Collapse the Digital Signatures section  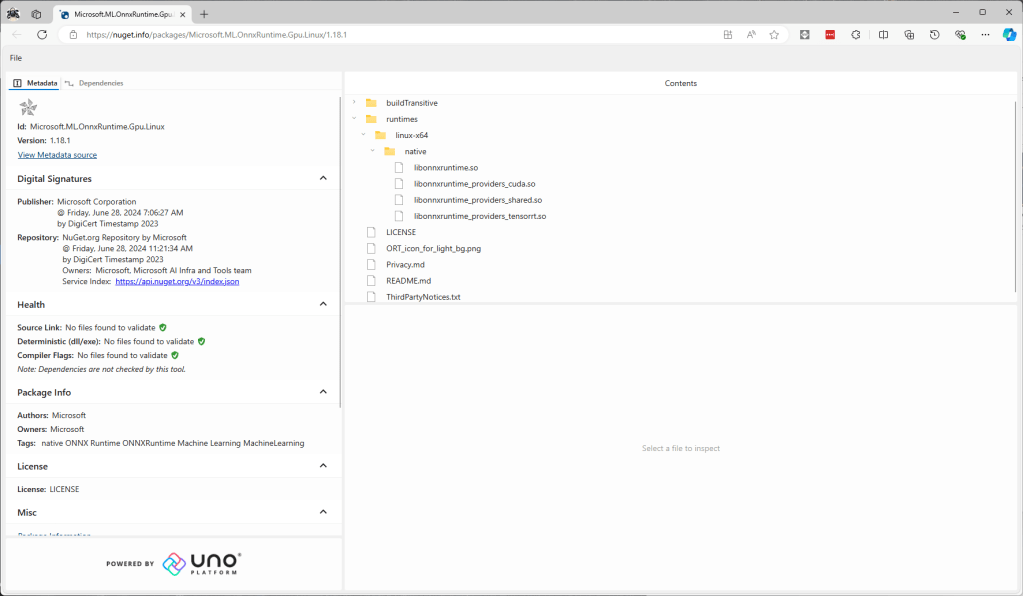click(x=323, y=178)
